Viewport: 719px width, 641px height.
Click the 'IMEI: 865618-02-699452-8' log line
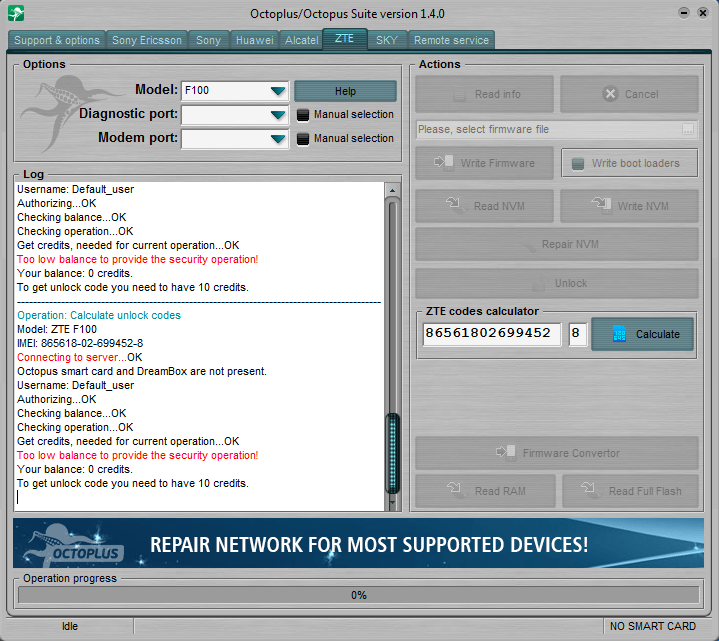click(x=80, y=343)
